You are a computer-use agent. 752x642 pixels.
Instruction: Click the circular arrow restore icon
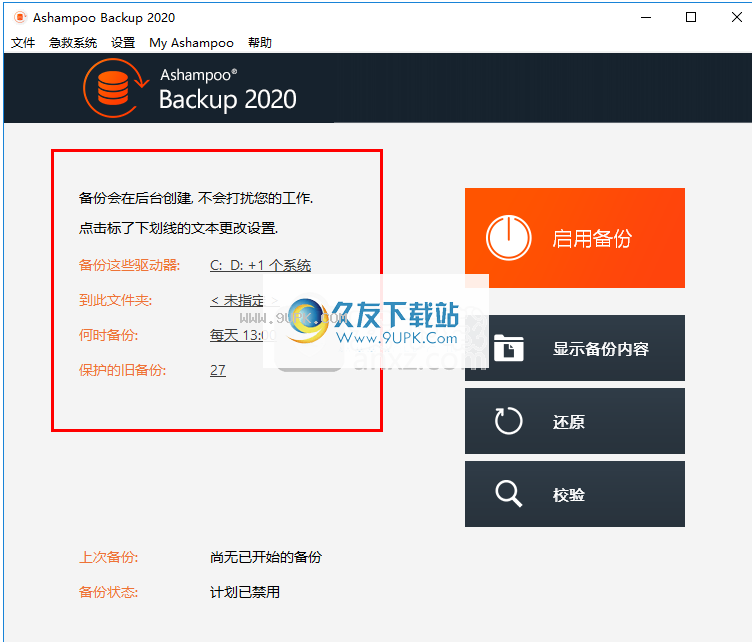[508, 420]
